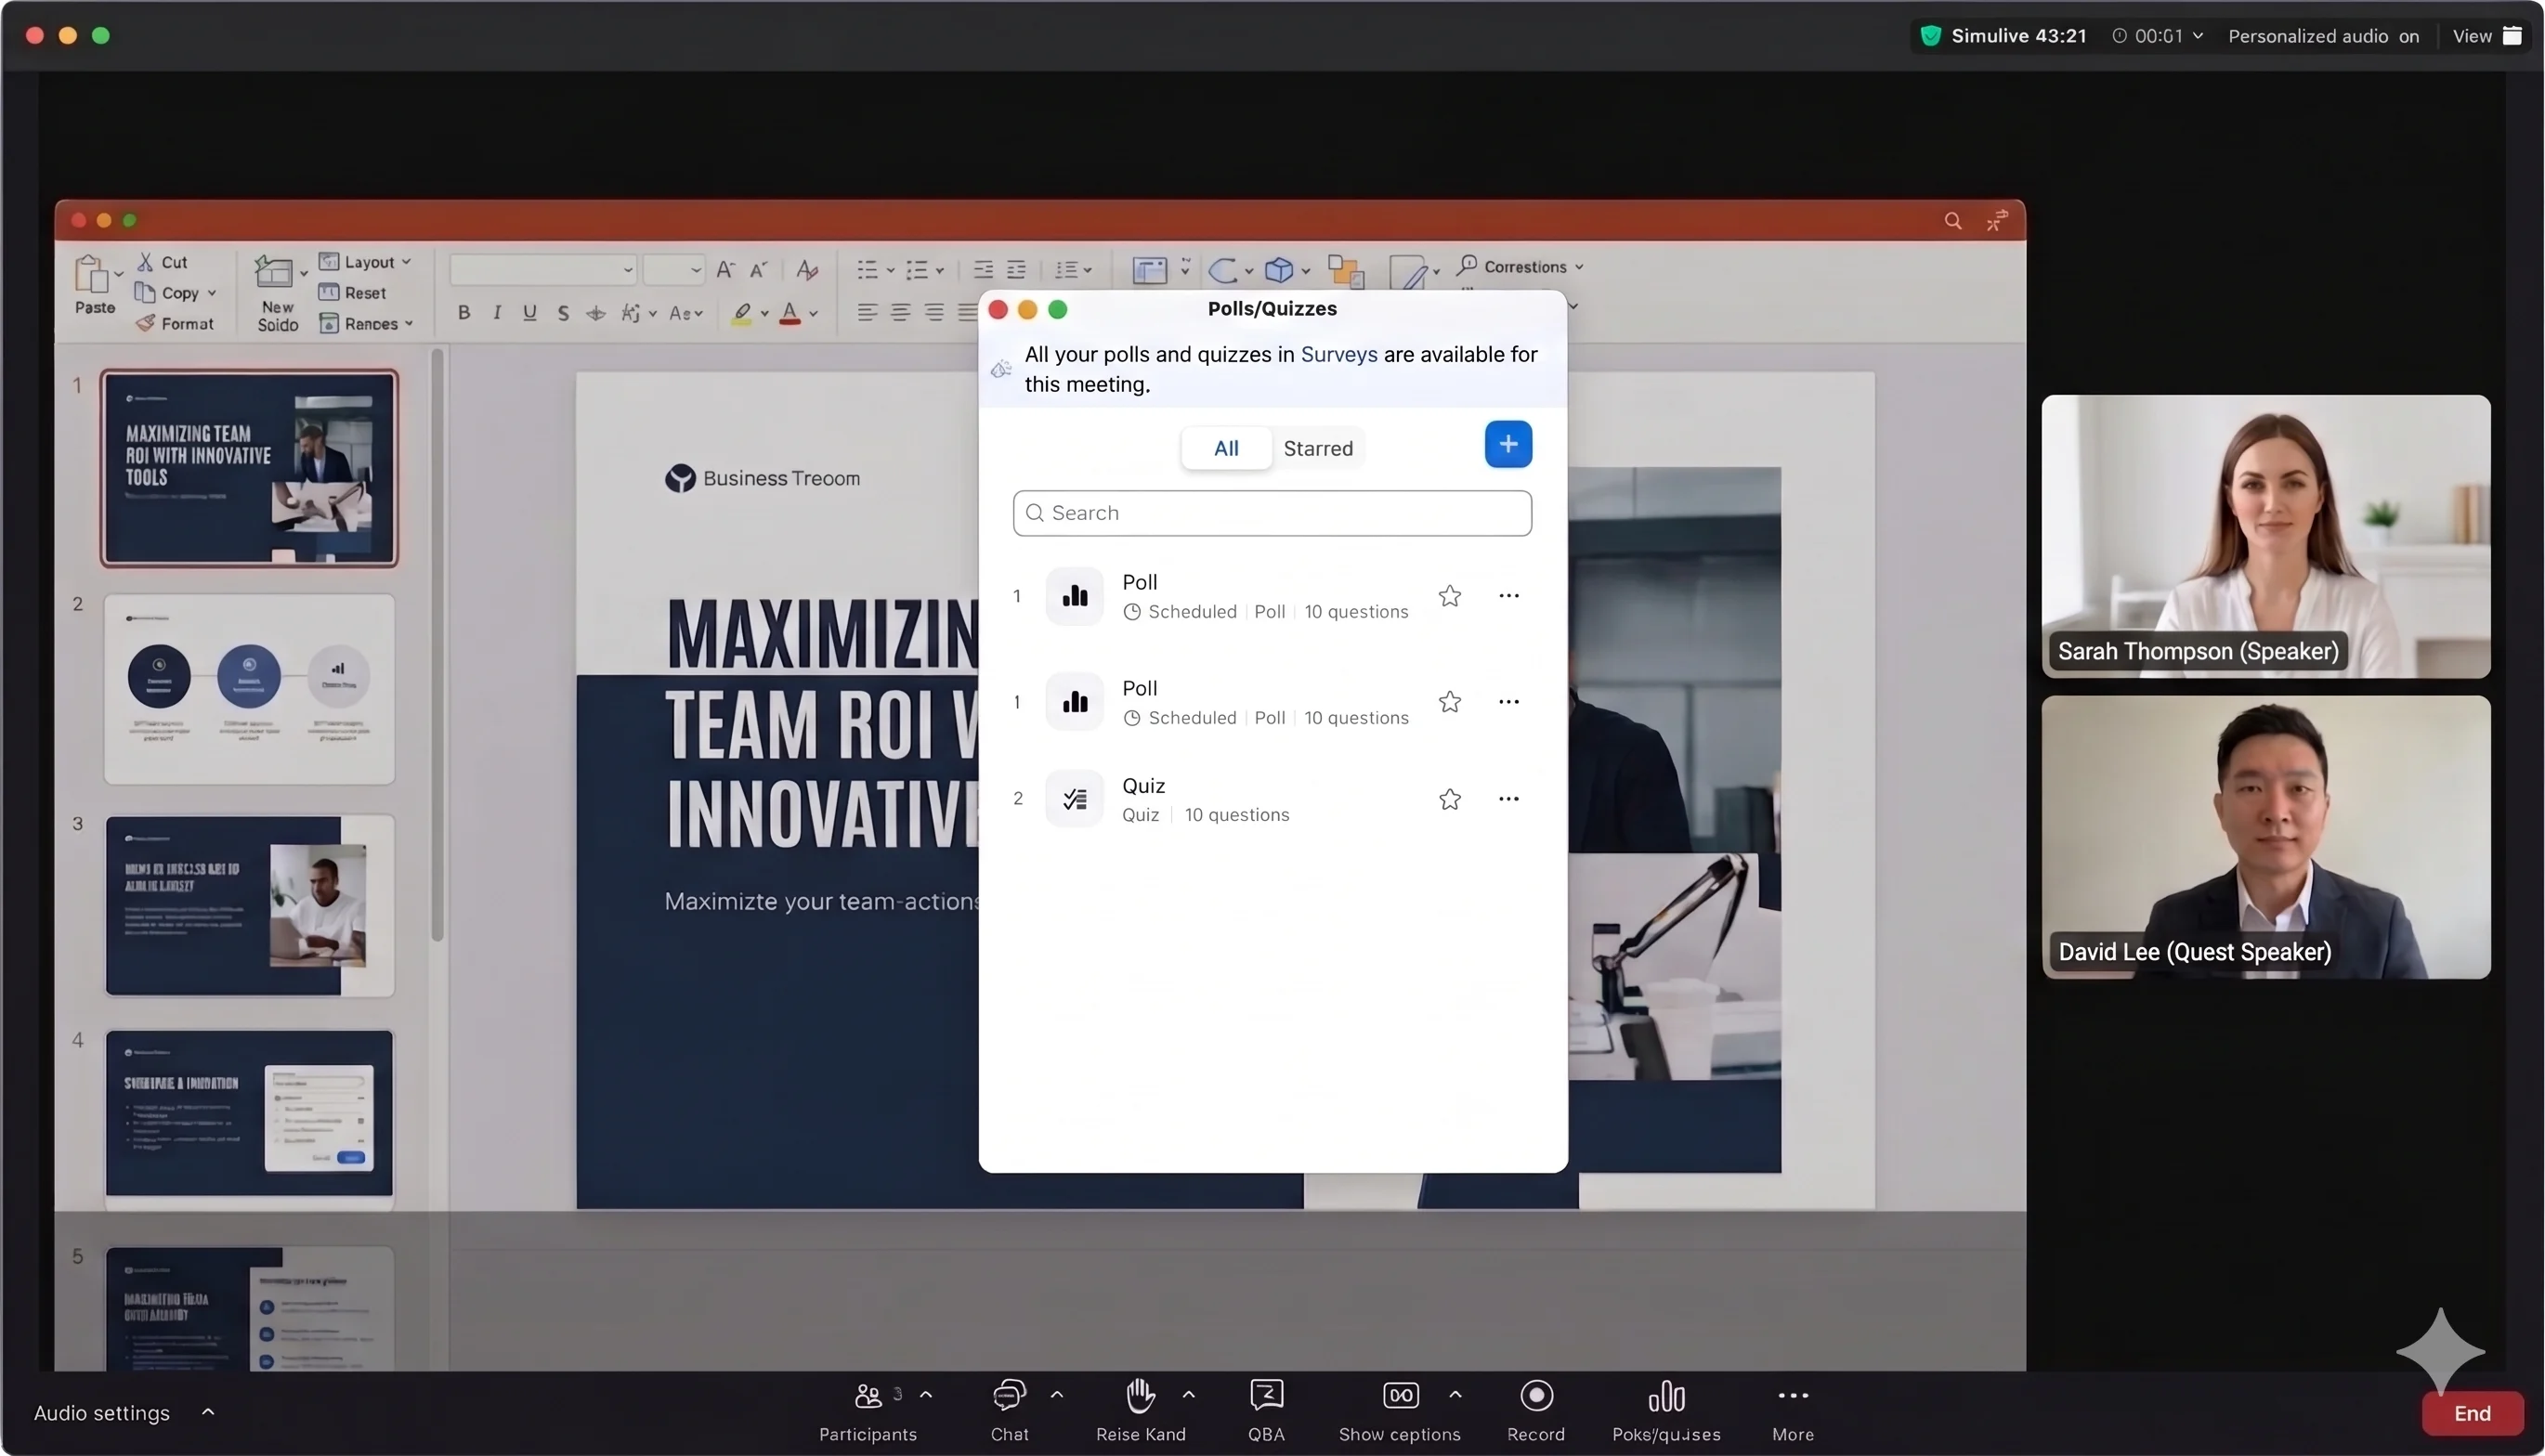Open more options for the Quiz item
Image resolution: width=2545 pixels, height=1456 pixels.
click(1508, 799)
